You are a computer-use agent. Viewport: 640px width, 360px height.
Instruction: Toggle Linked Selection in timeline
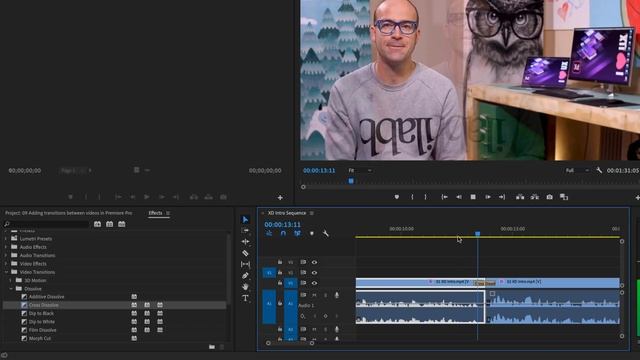click(x=297, y=233)
